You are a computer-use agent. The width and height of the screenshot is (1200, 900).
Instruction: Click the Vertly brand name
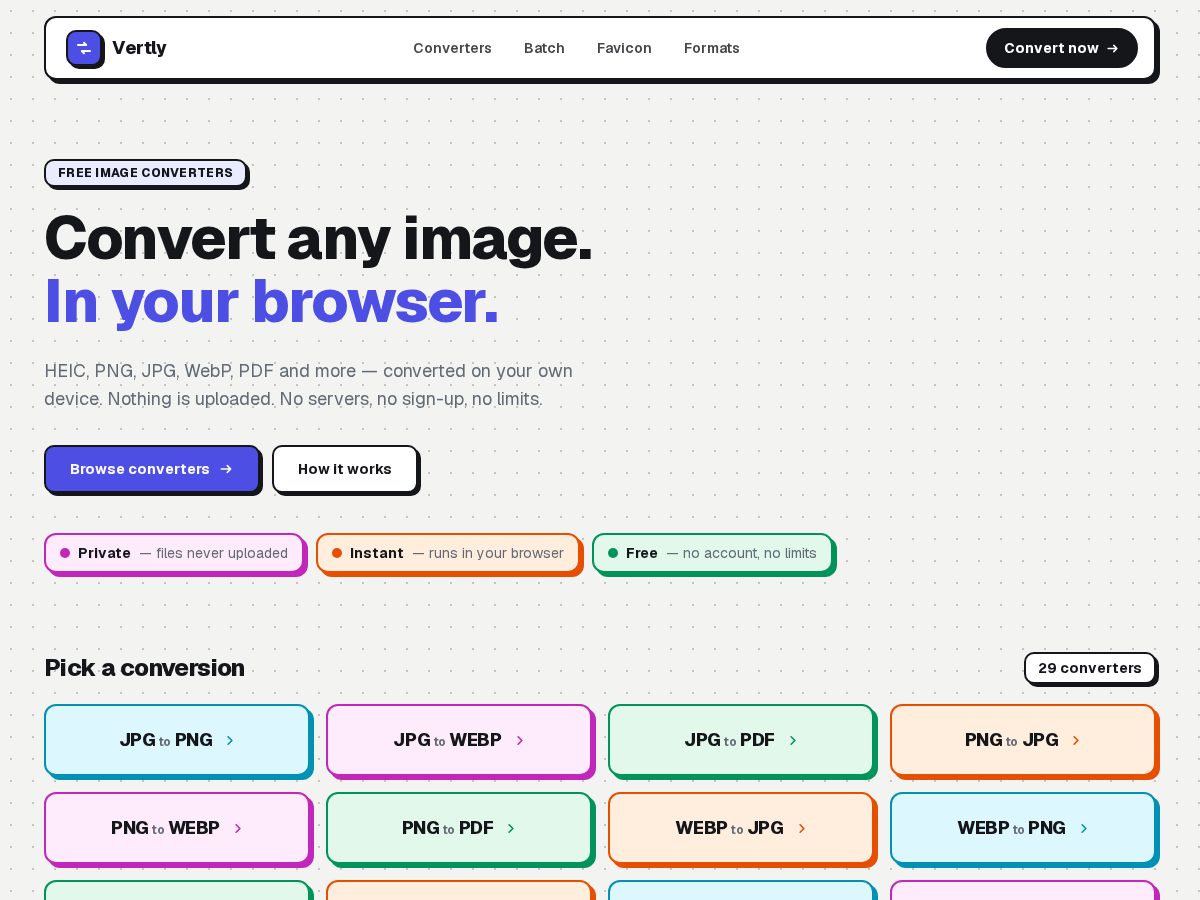point(139,48)
